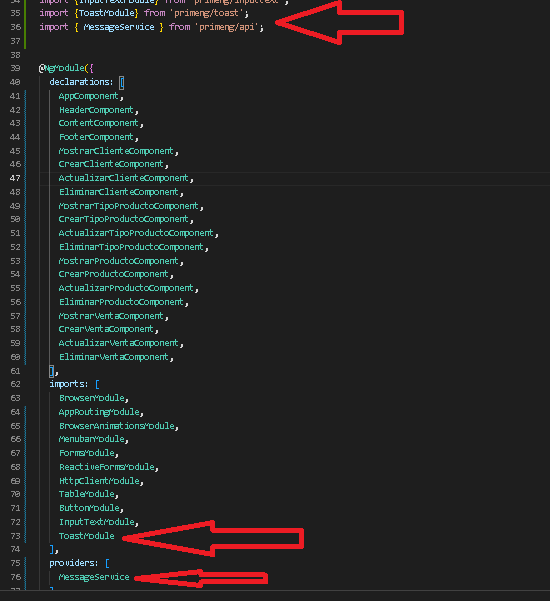Click CrearVentaComponent entry

click(x=106, y=329)
